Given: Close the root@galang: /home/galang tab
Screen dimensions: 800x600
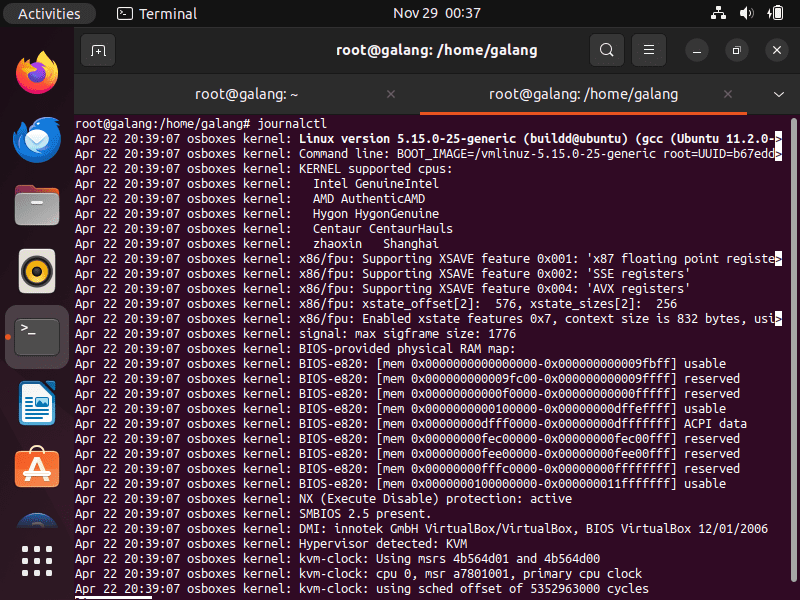Looking at the screenshot, I should click(728, 94).
